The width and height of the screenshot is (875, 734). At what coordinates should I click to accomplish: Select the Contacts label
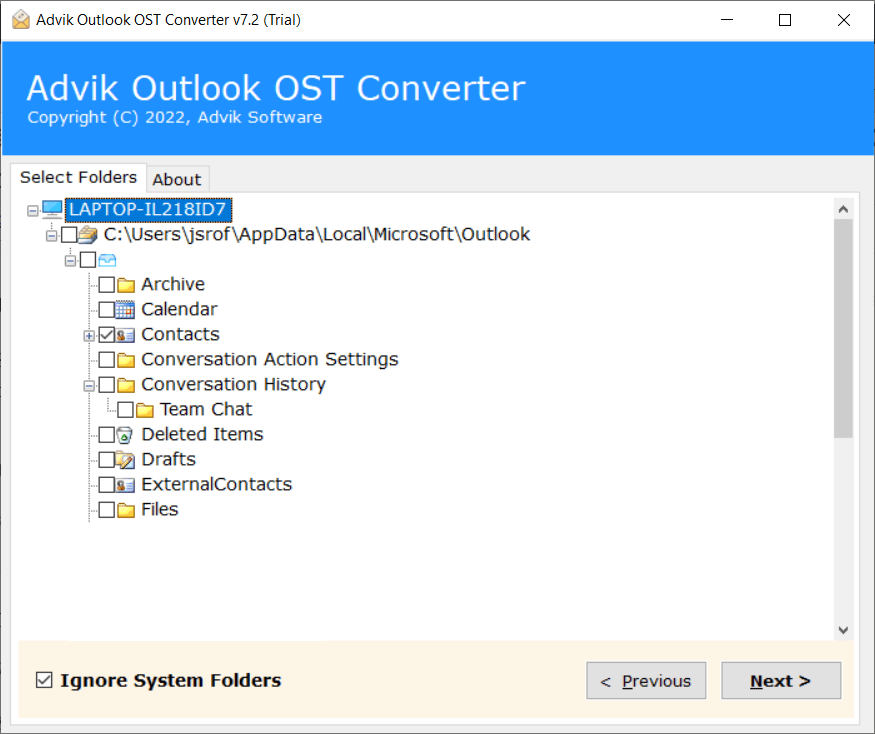pos(180,335)
